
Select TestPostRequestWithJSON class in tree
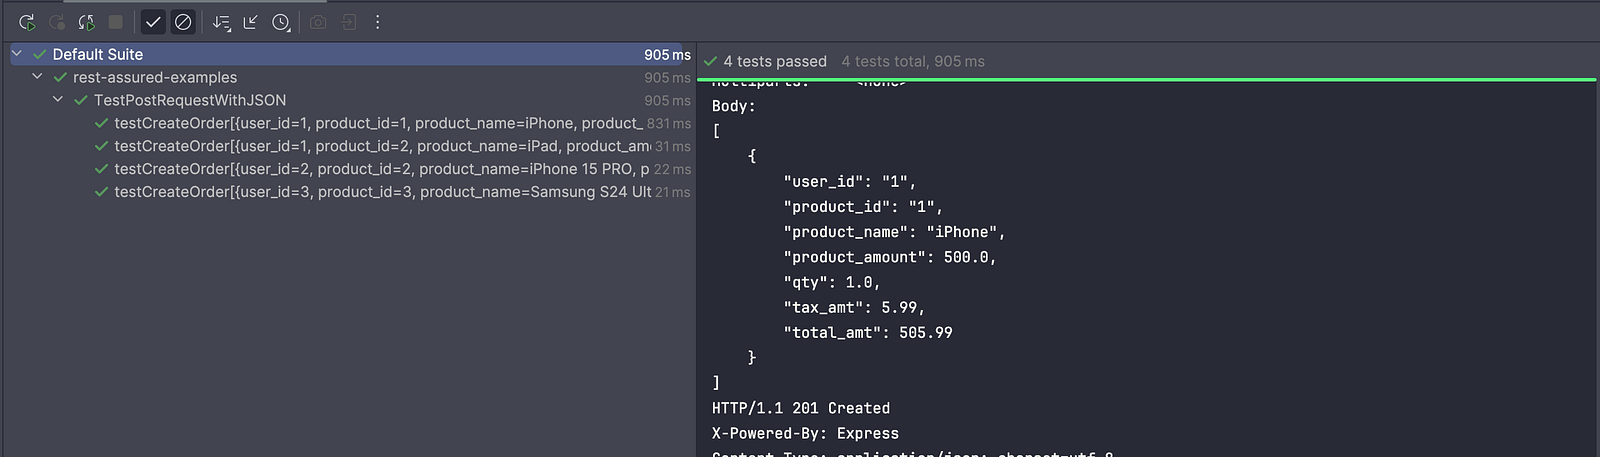pyautogui.click(x=190, y=100)
